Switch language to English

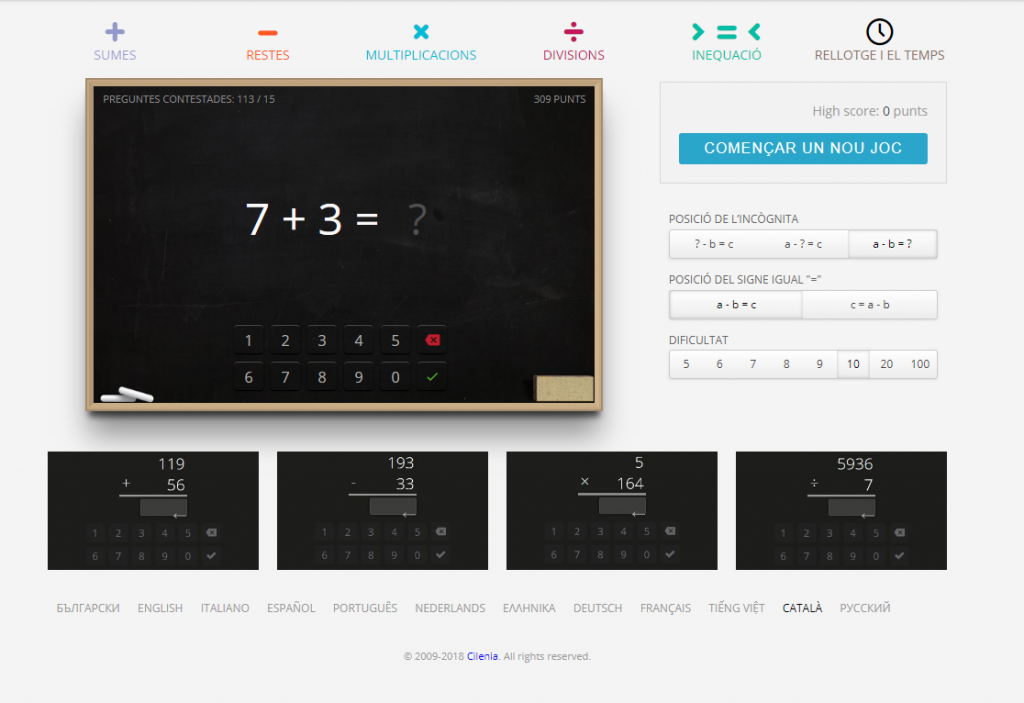click(160, 608)
